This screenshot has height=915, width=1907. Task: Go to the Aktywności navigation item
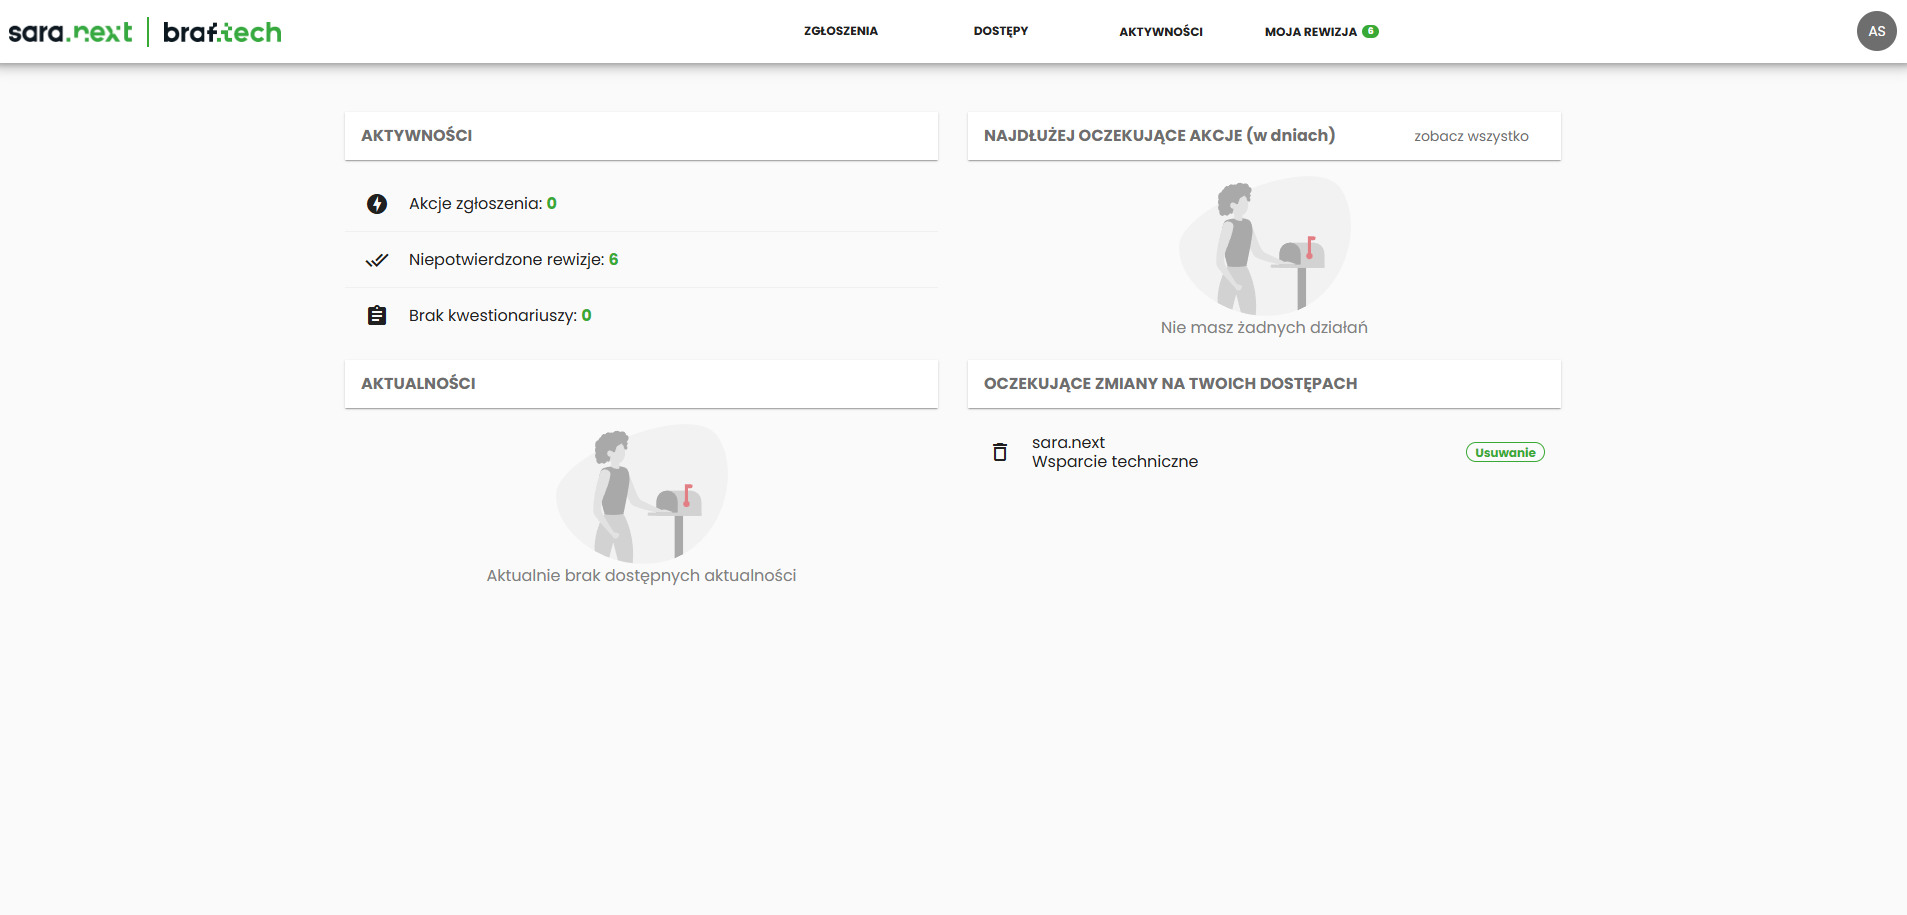coord(1160,32)
